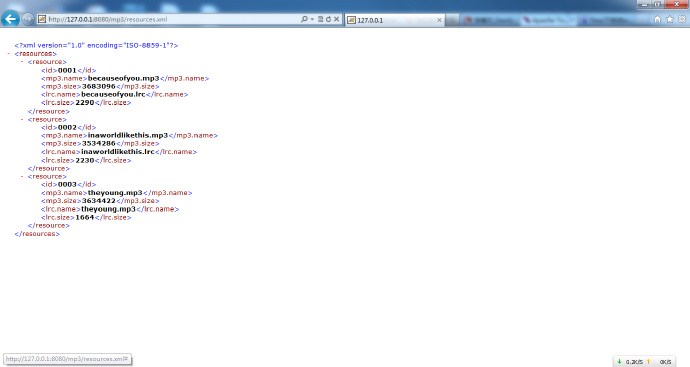This screenshot has width=690, height=367.
Task: Click the mp3.size value 3534286
Action: [99, 143]
